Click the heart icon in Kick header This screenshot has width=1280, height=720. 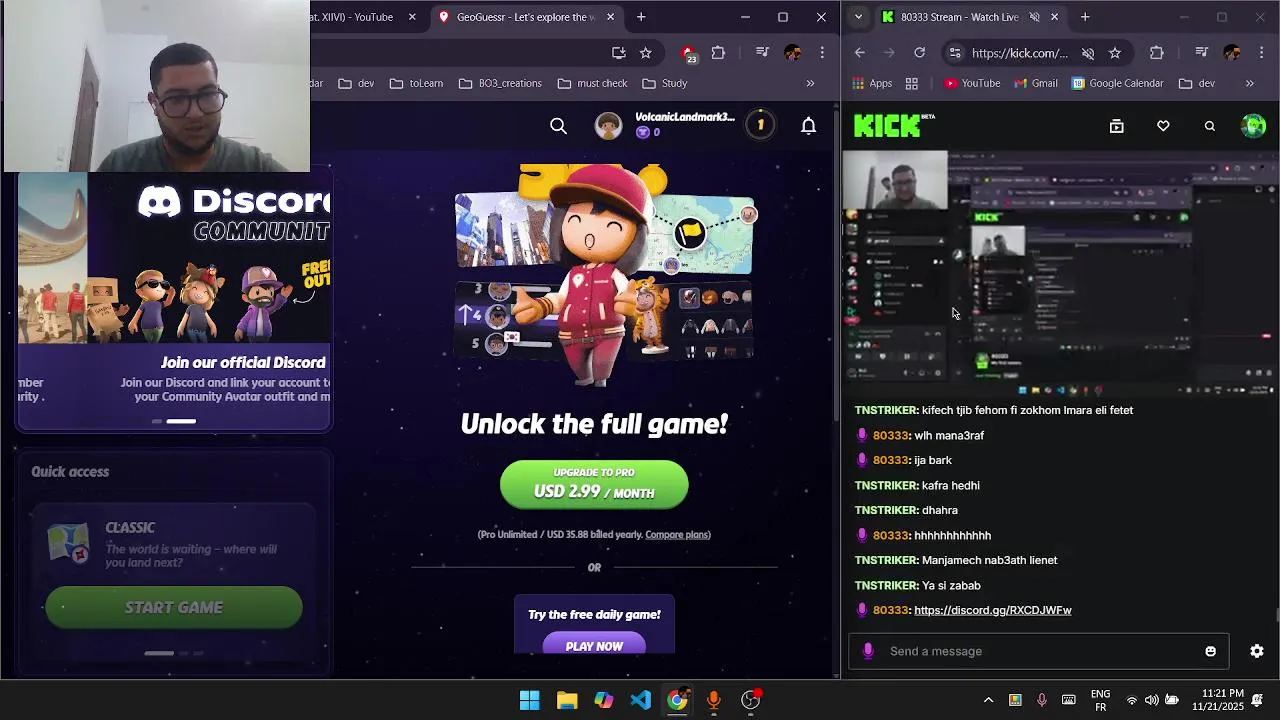click(x=1163, y=126)
